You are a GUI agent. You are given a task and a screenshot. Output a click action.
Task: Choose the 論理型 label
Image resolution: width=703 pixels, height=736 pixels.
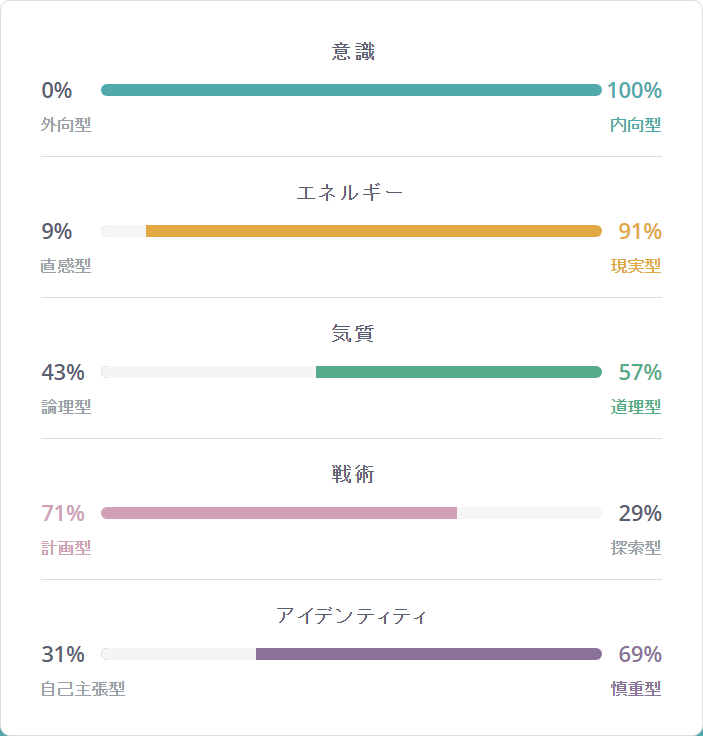[66, 407]
